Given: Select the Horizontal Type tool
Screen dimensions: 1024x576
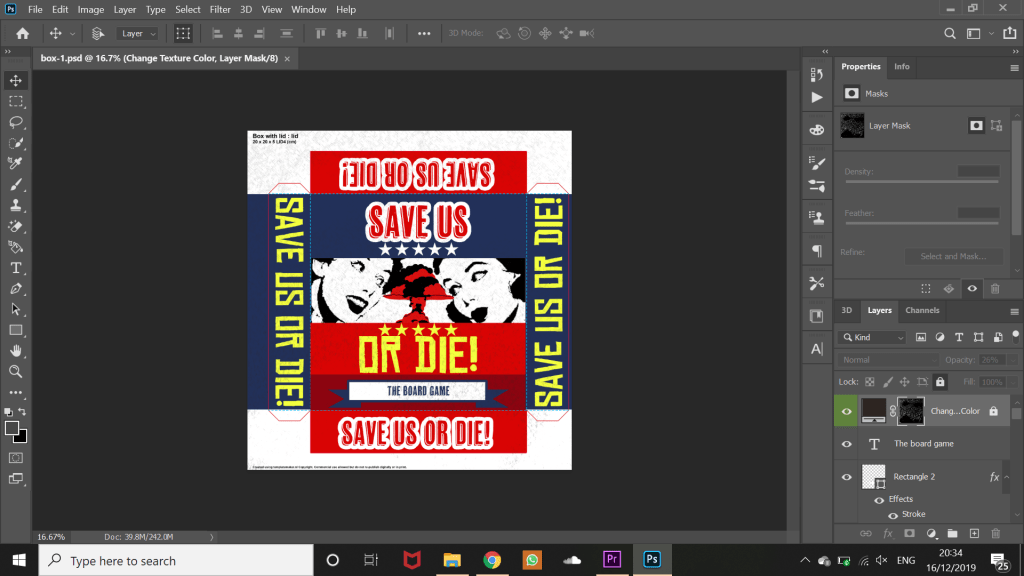Looking at the screenshot, I should click(16, 268).
